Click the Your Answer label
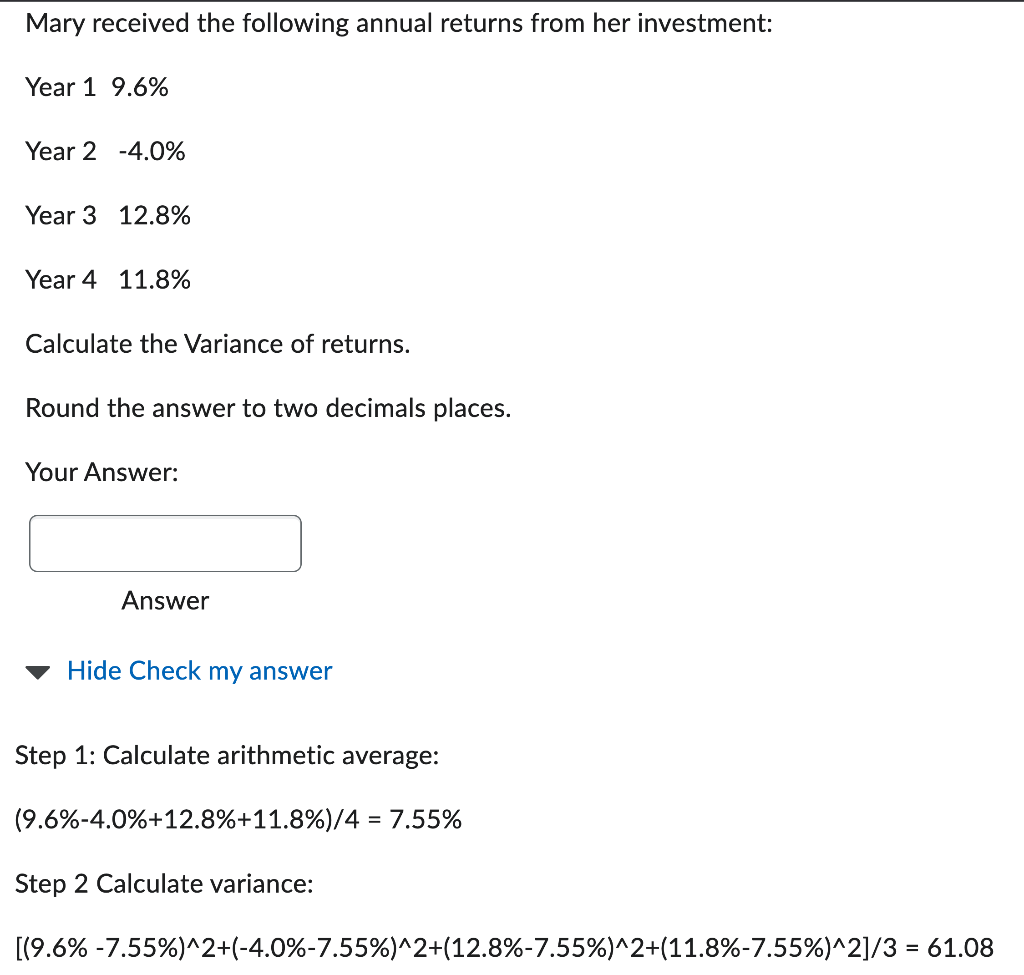1024x975 pixels. (x=99, y=472)
